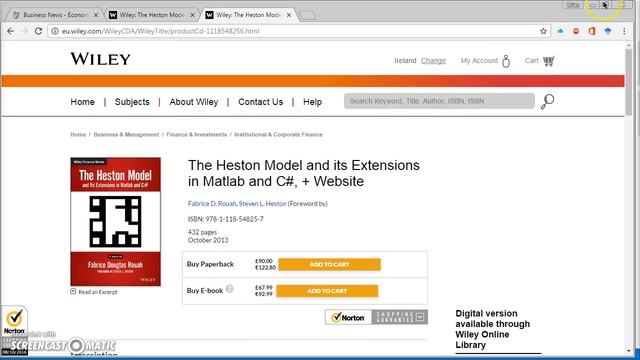This screenshot has width=640, height=360.
Task: Open a new browser tab
Action: click(x=307, y=16)
